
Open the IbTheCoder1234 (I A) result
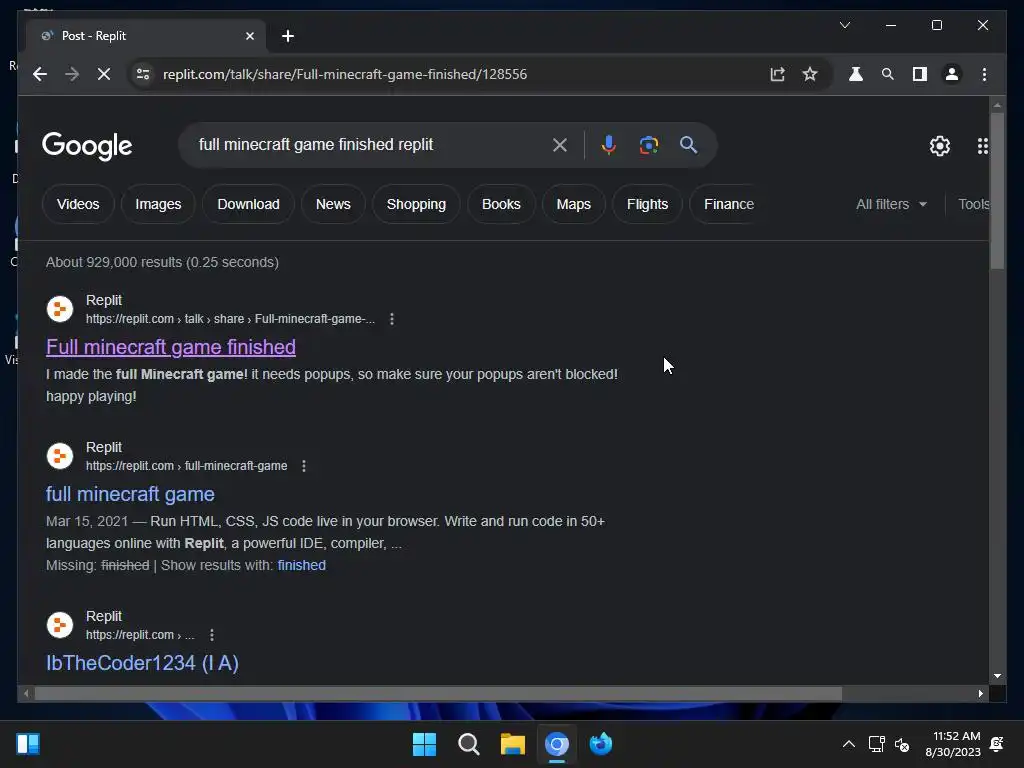click(142, 663)
